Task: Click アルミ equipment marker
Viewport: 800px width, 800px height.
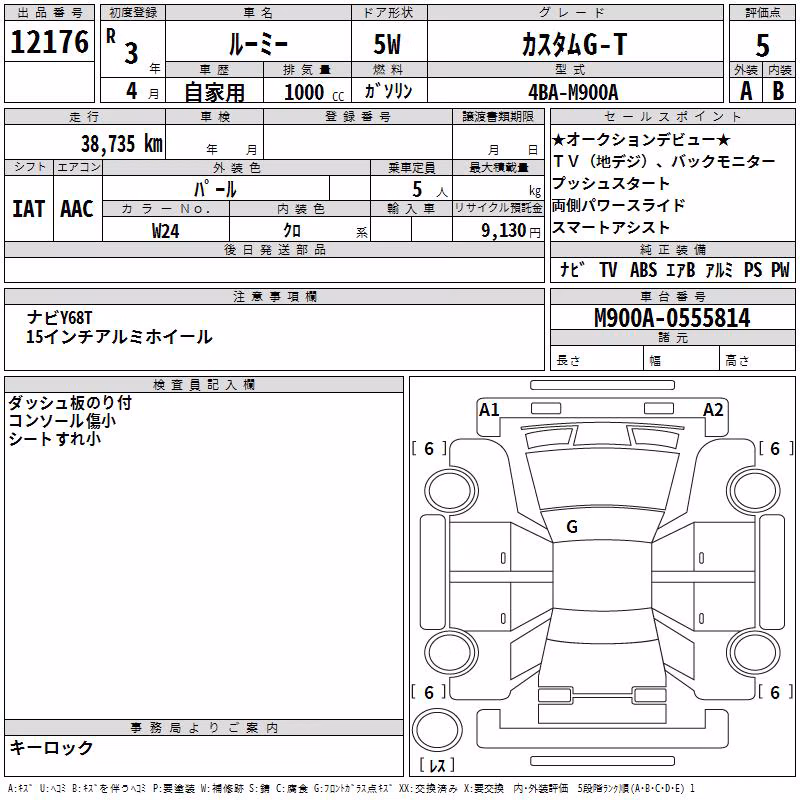Action: click(719, 269)
